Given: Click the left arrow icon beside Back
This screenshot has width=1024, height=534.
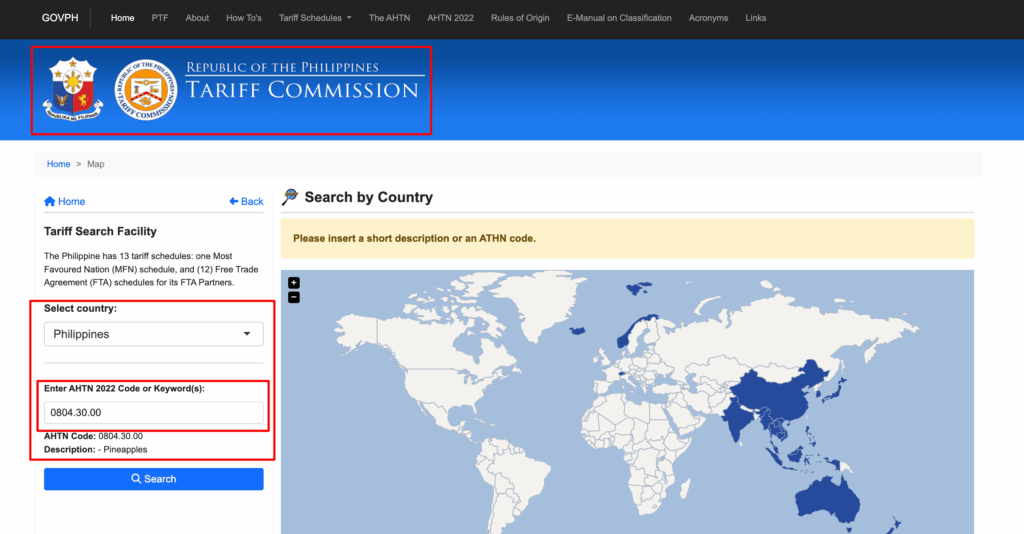Looking at the screenshot, I should (x=234, y=201).
